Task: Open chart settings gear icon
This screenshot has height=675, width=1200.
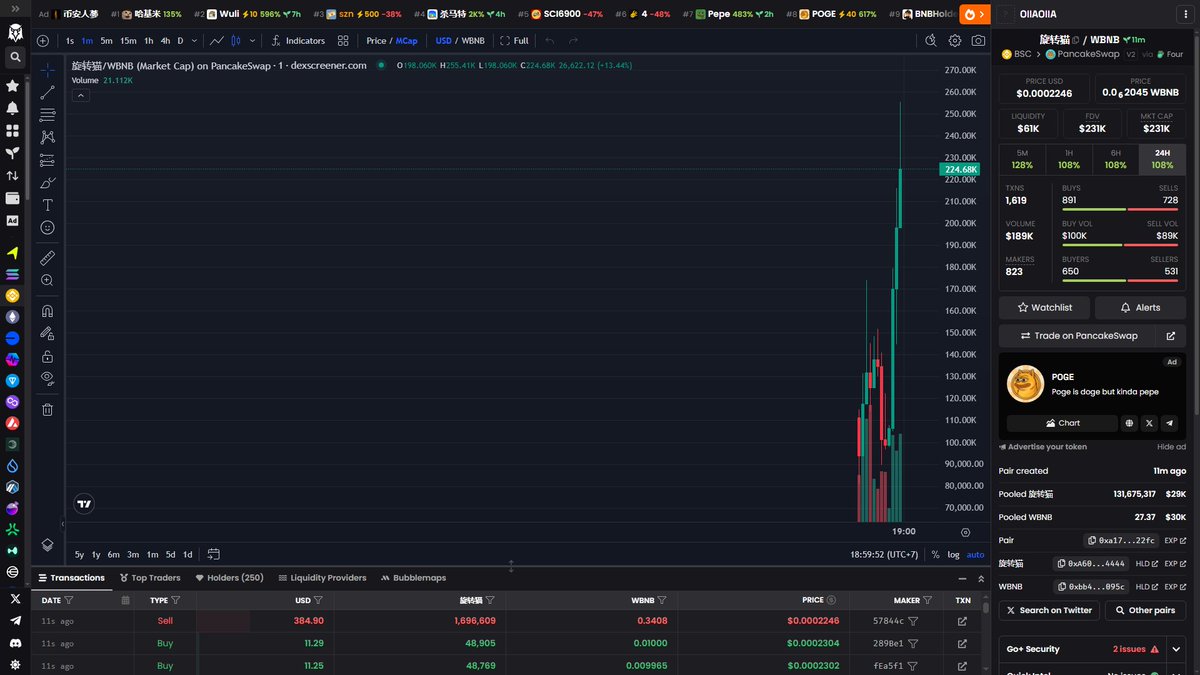Action: [x=955, y=41]
